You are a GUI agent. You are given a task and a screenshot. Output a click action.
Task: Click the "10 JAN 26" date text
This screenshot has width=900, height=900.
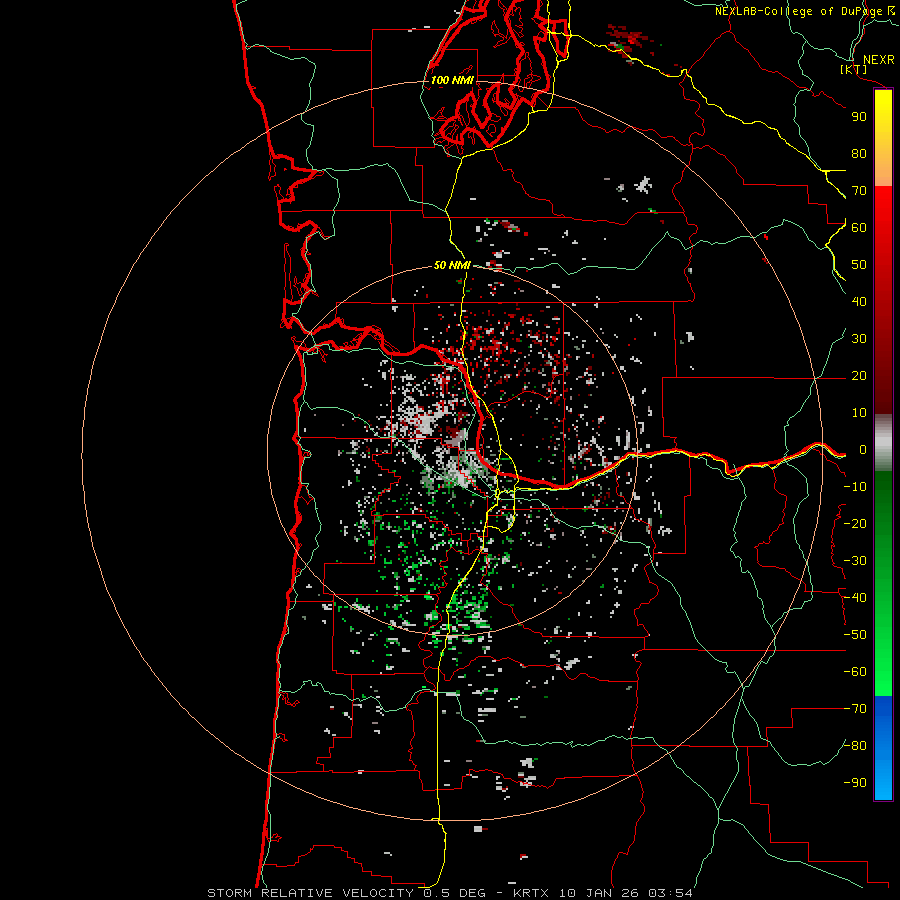click(598, 893)
